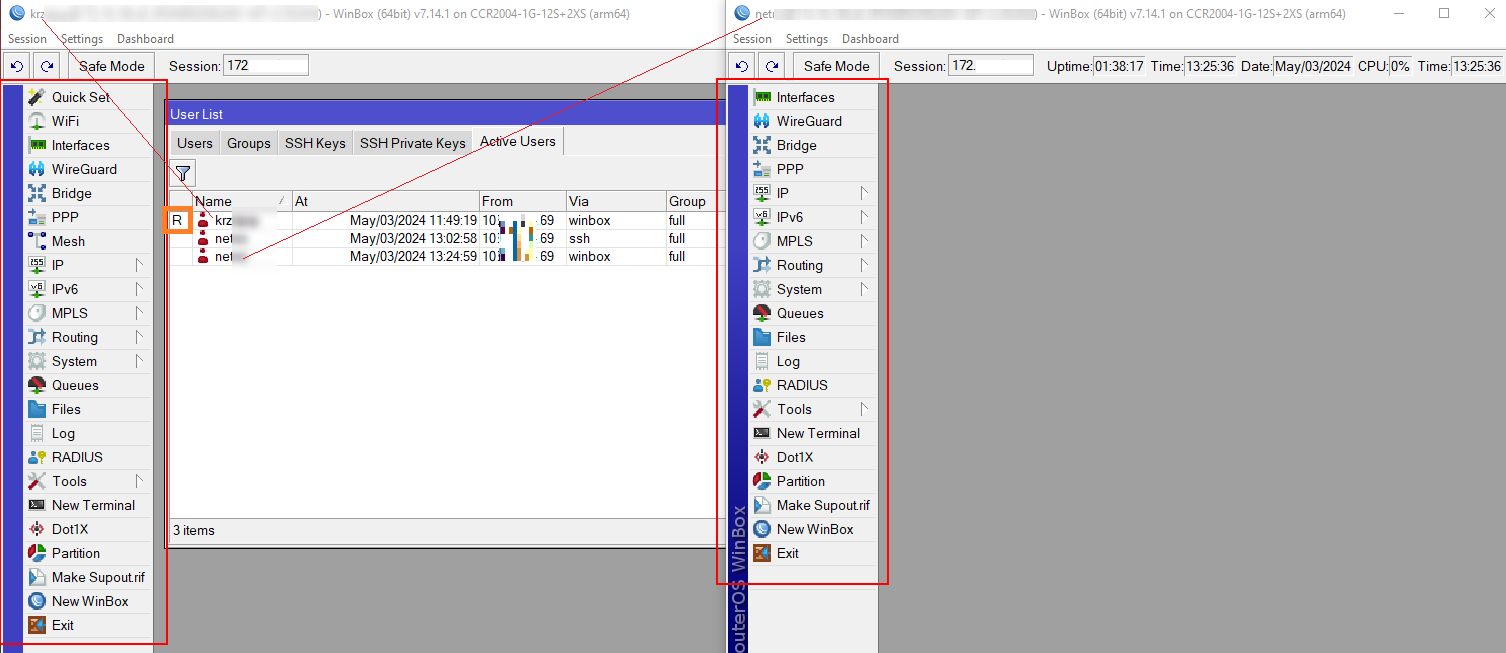Click New WinBox in right window
The image size is (1506, 653).
pos(813,529)
